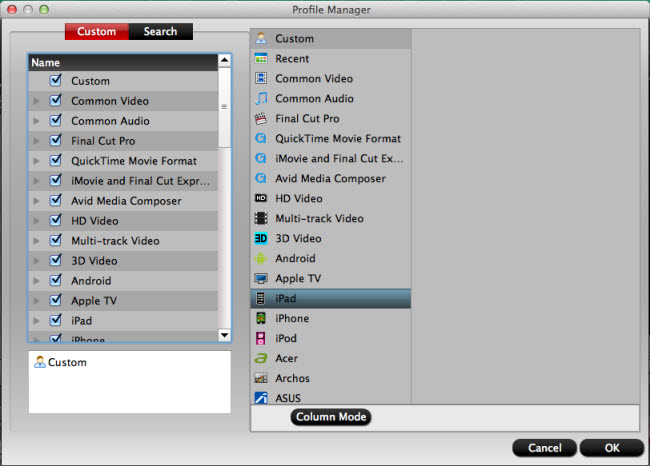Select Archos in the category menu
The height and width of the screenshot is (466, 650).
330,378
